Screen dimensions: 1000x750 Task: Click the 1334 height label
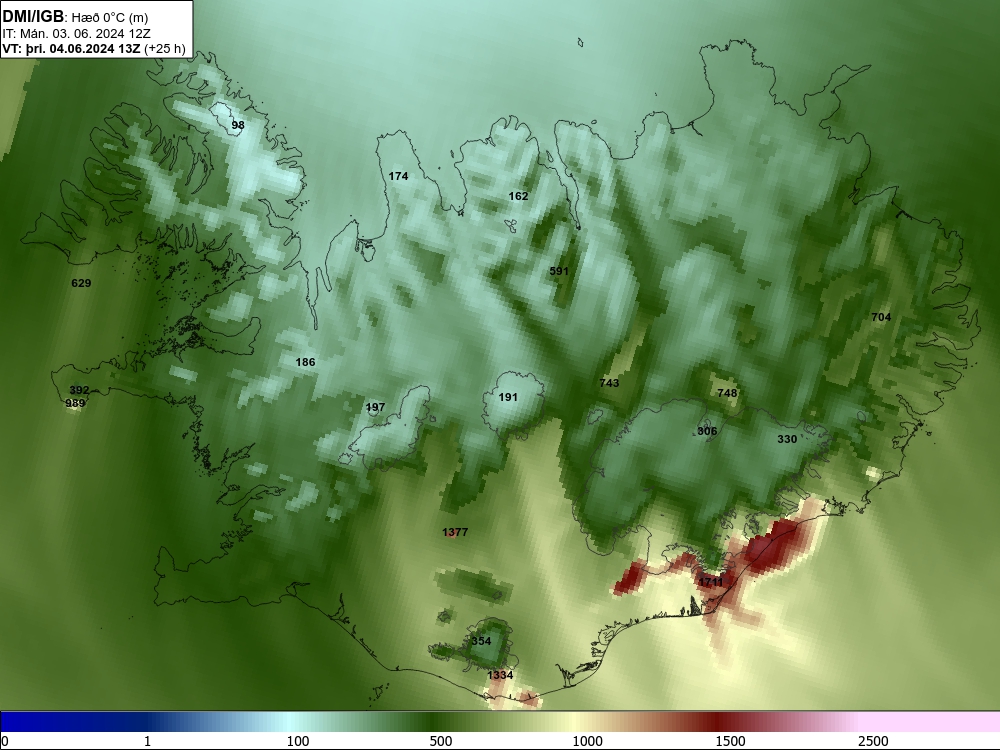(x=500, y=675)
